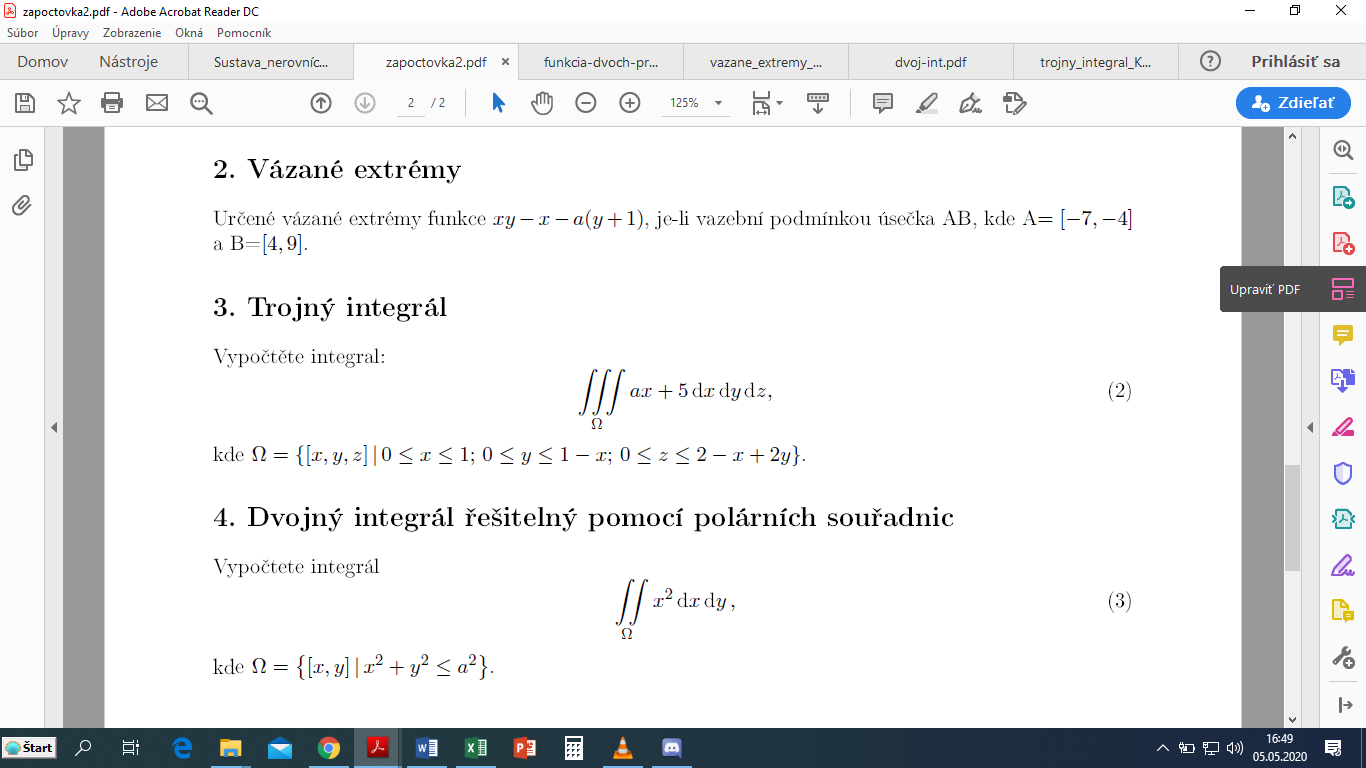Click the scrolling mode keyboard icon
The width and height of the screenshot is (1366, 768).
coord(818,103)
